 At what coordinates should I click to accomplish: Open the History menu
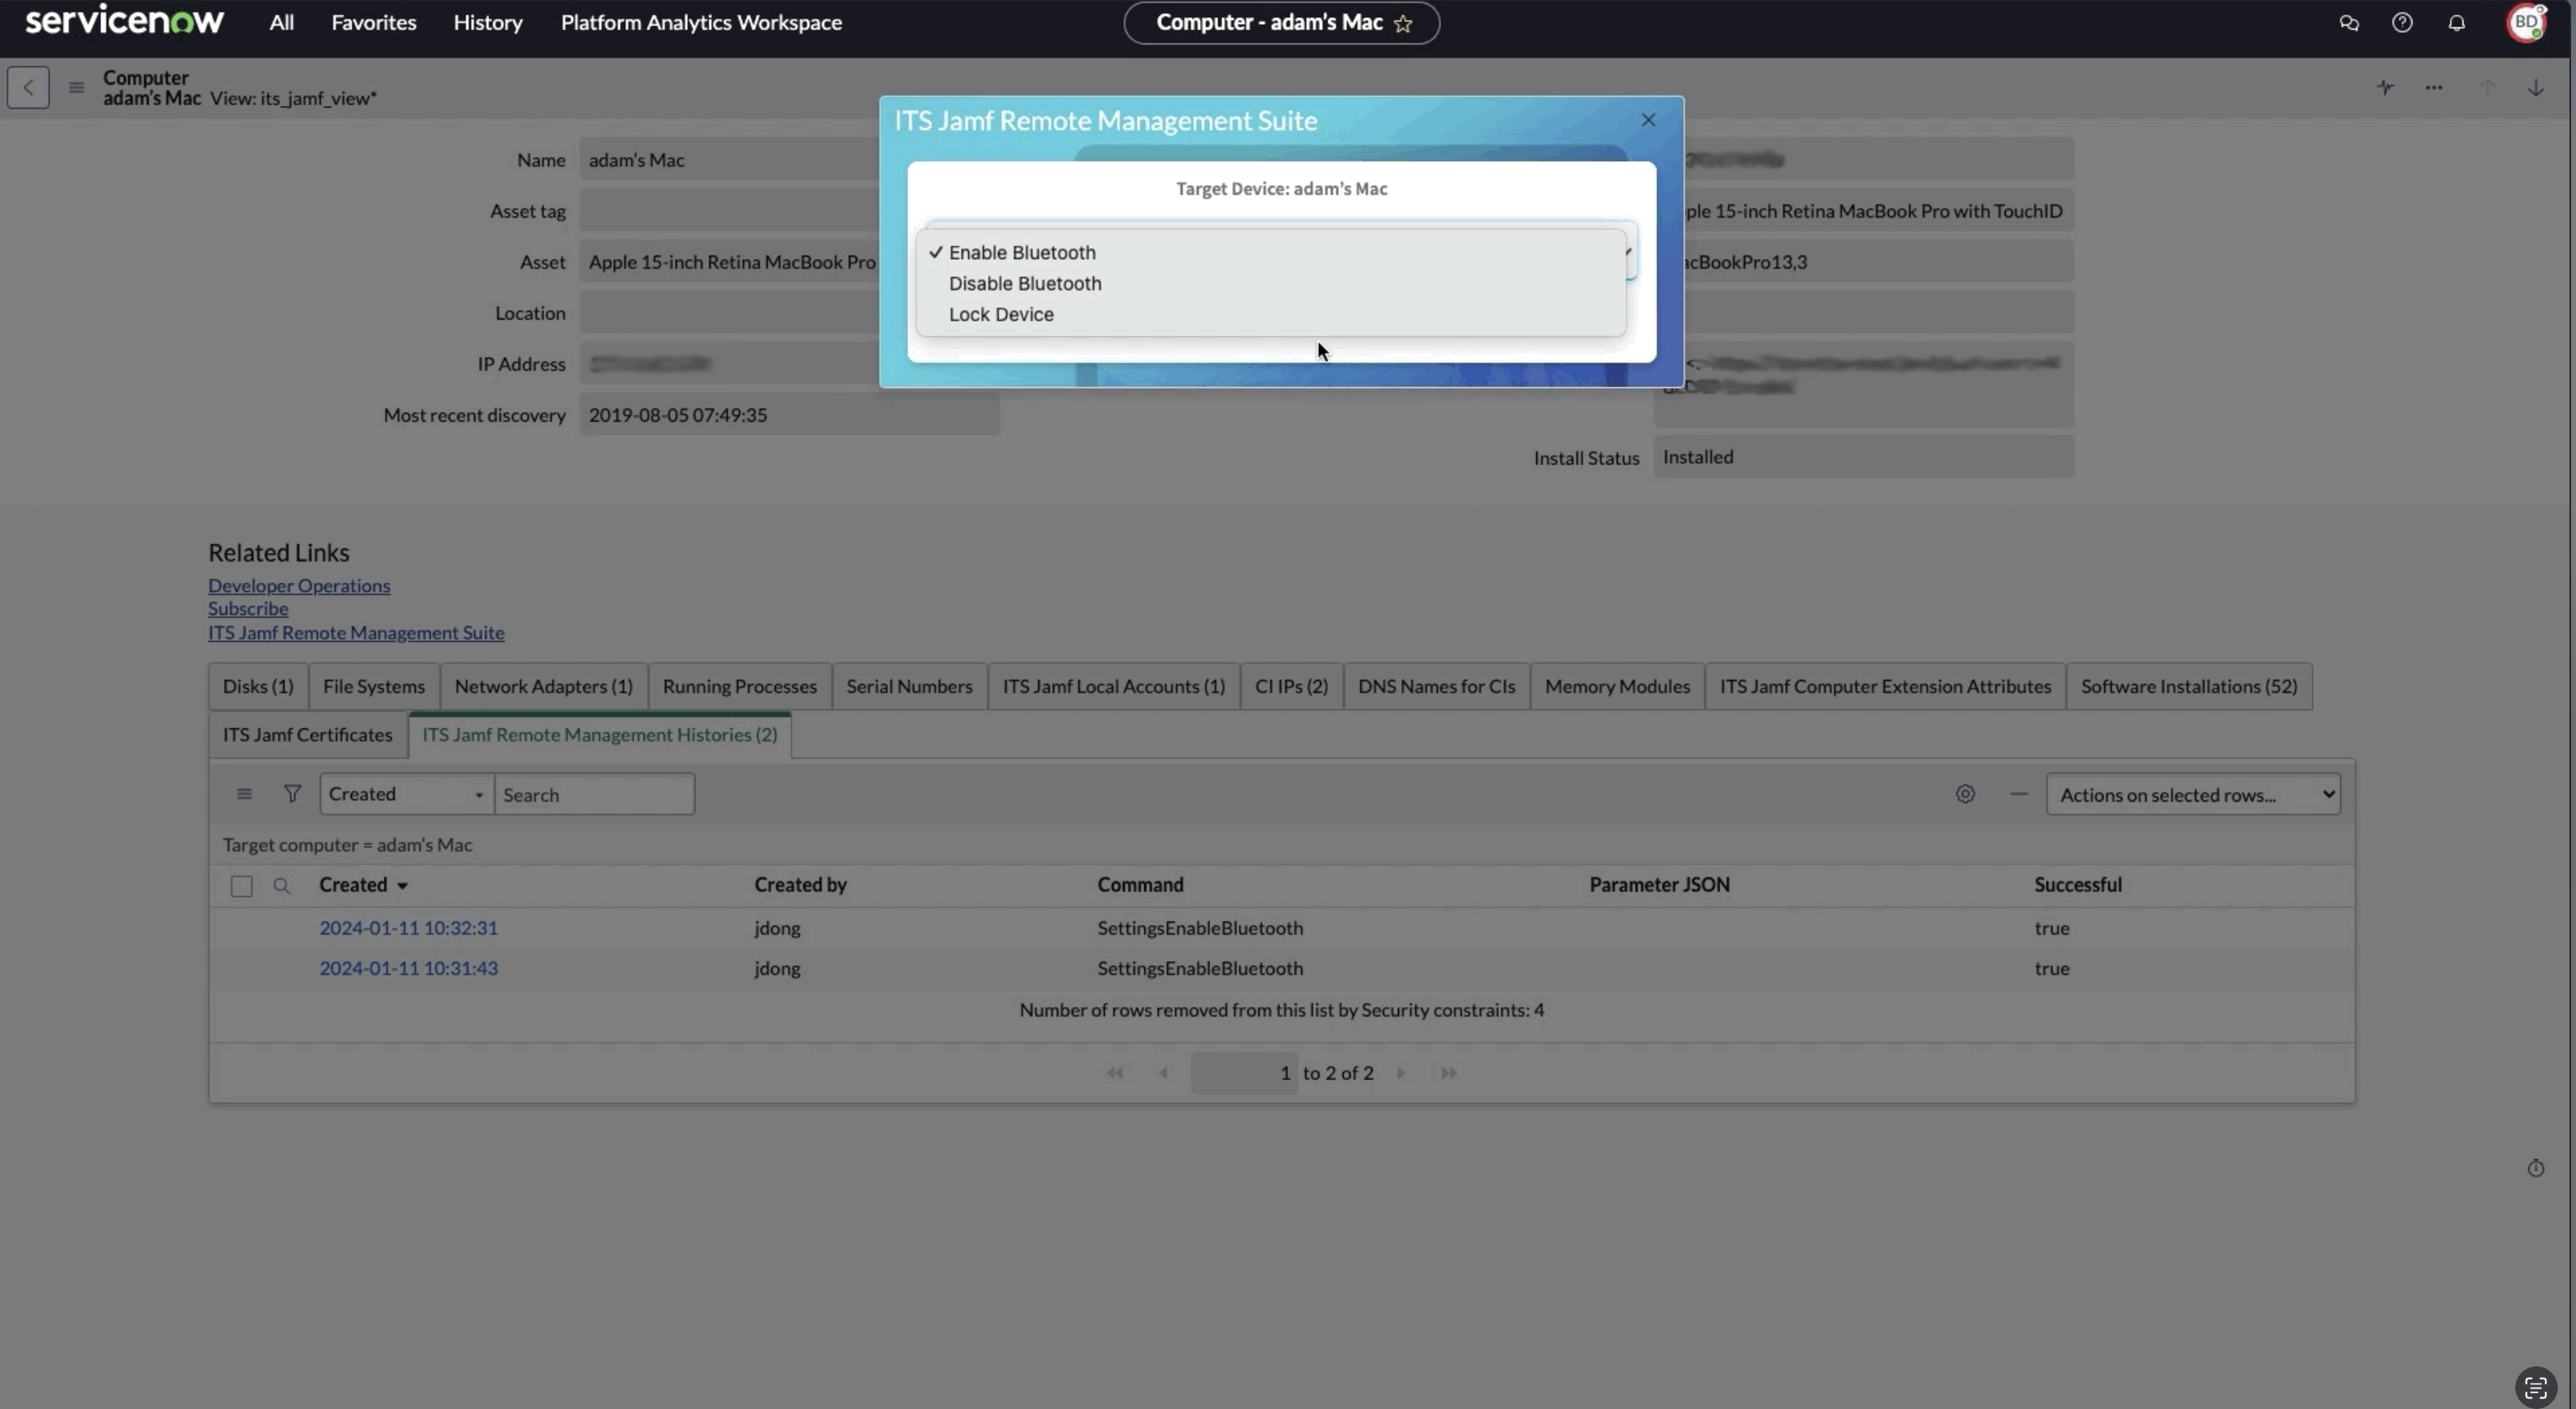pos(488,22)
